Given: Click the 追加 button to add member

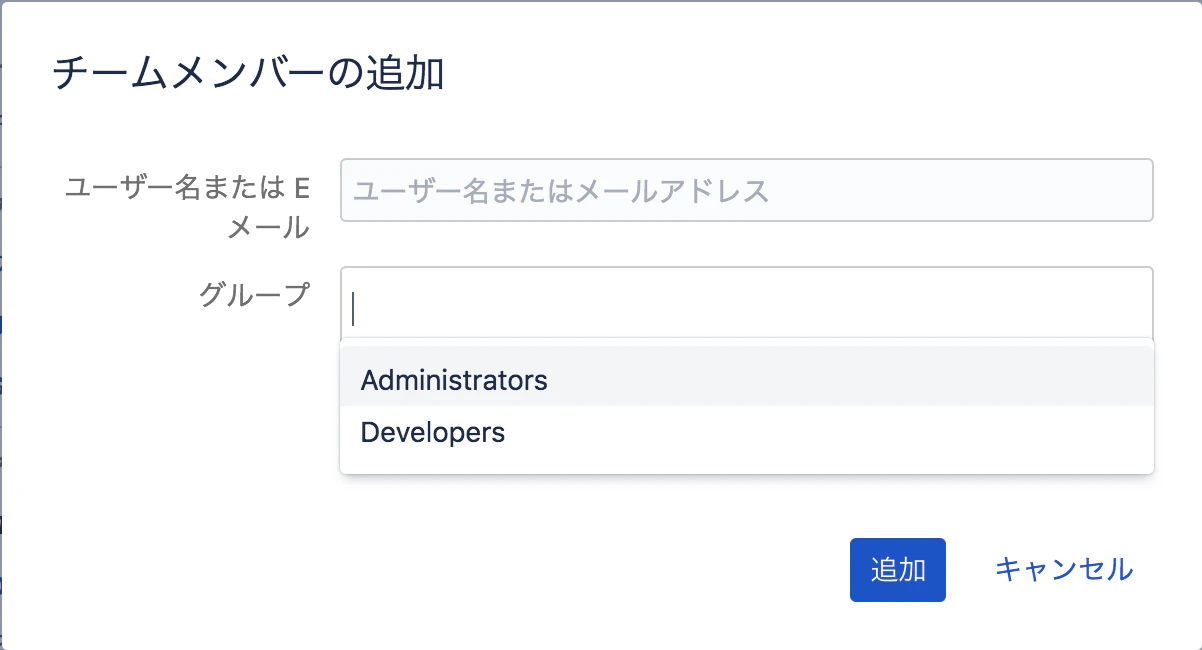Looking at the screenshot, I should 898,570.
